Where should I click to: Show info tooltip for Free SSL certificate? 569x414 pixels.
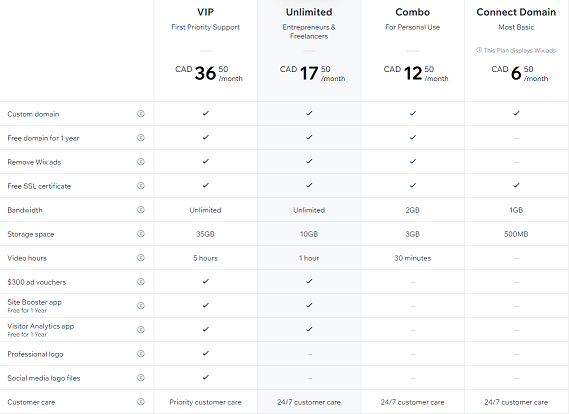141,185
